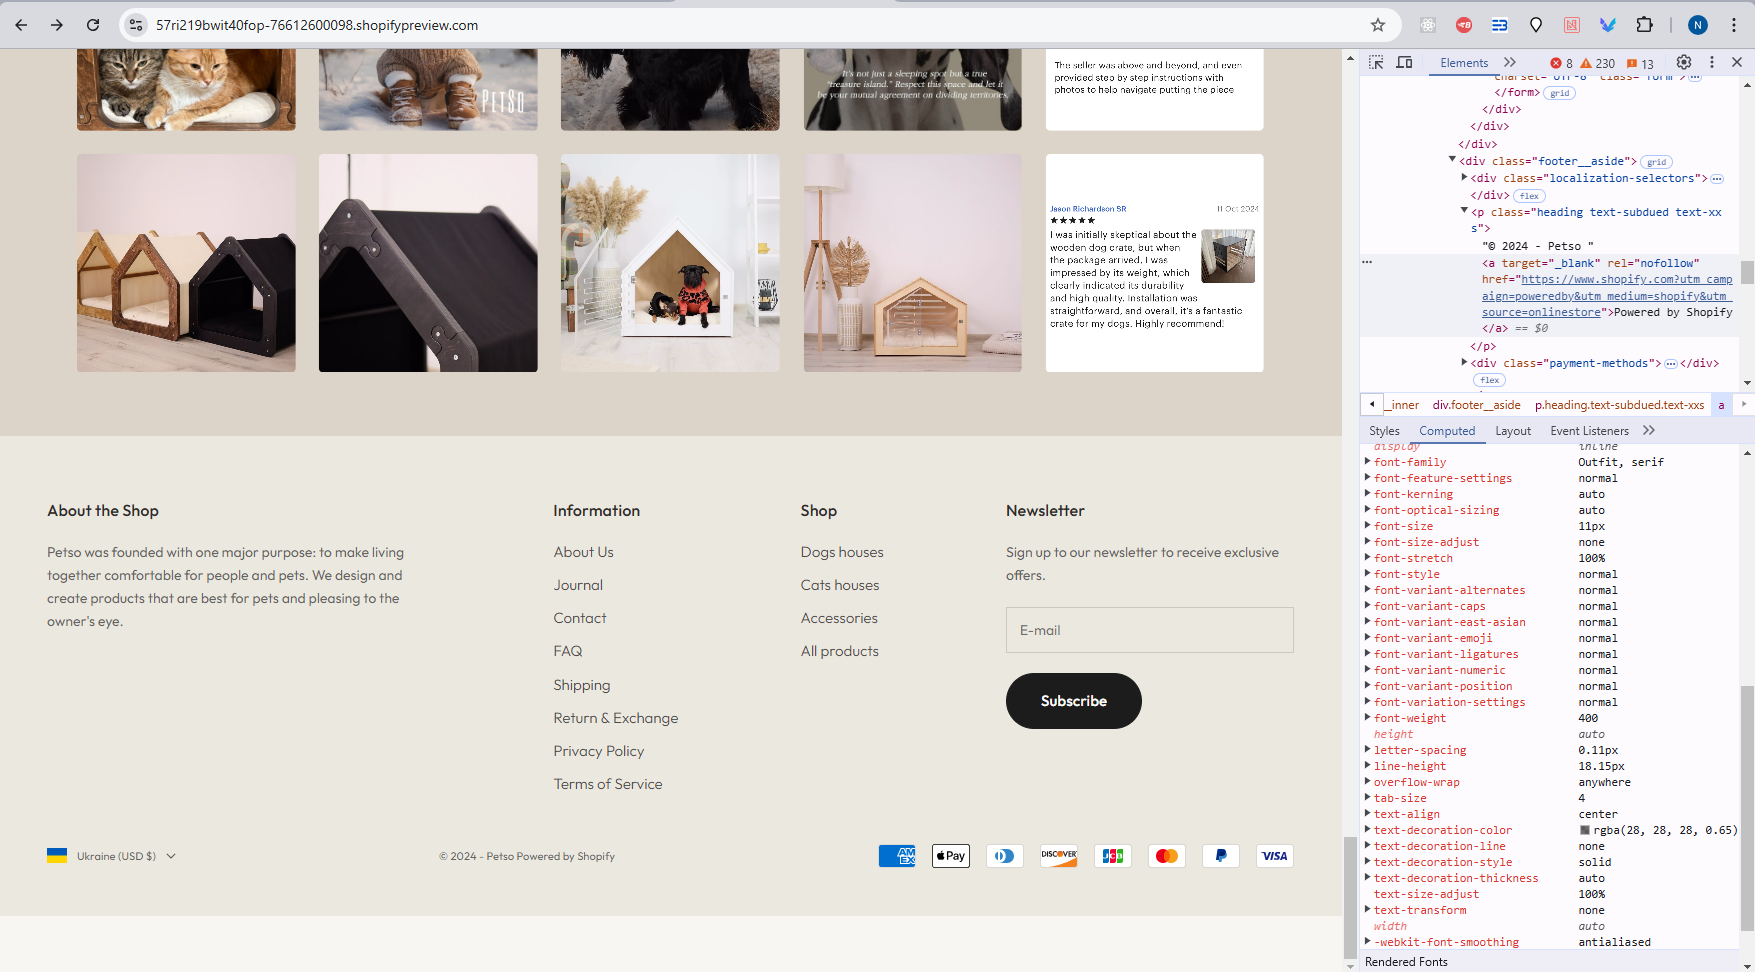The height and width of the screenshot is (972, 1755).
Task: Open the Event Listeners pane tab
Action: [x=1589, y=431]
